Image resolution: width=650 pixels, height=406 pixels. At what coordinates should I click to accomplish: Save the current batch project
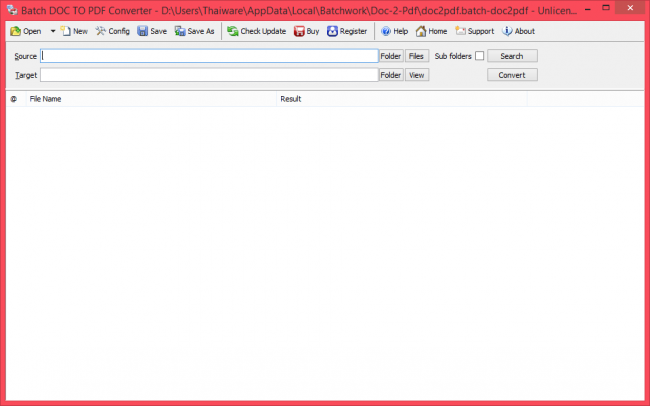[152, 31]
